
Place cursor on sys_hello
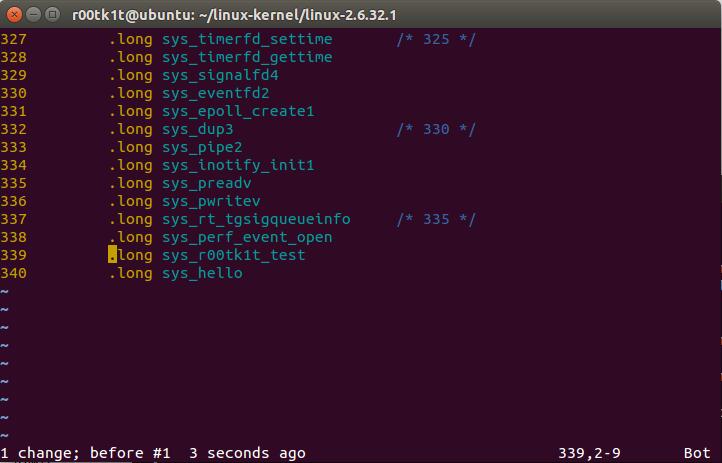pyautogui.click(x=202, y=273)
